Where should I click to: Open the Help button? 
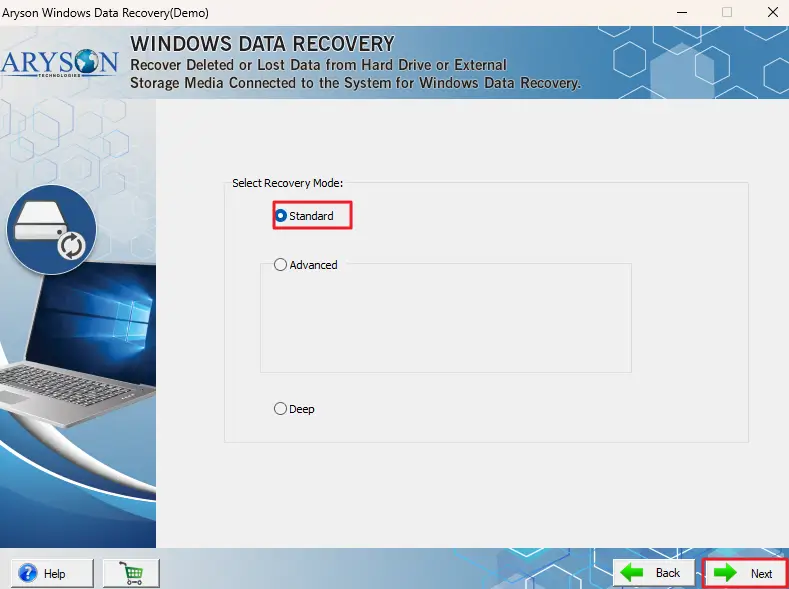click(x=52, y=573)
